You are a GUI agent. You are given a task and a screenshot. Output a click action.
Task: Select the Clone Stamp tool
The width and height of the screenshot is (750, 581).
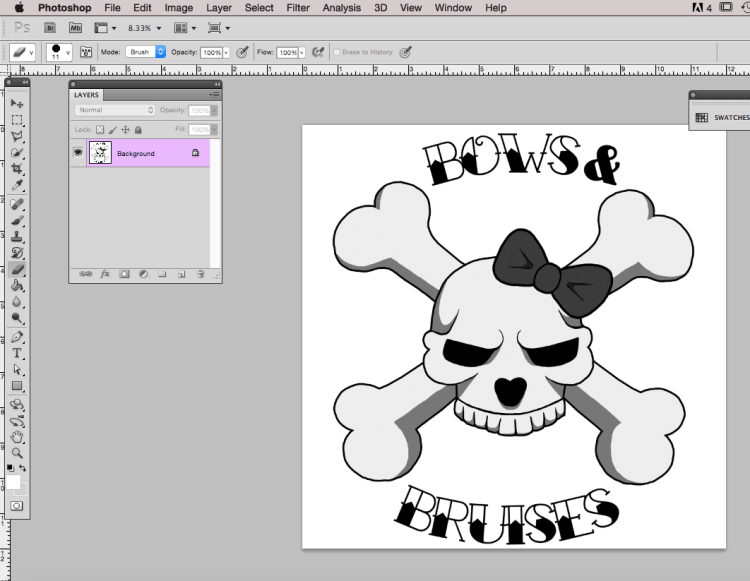17,237
